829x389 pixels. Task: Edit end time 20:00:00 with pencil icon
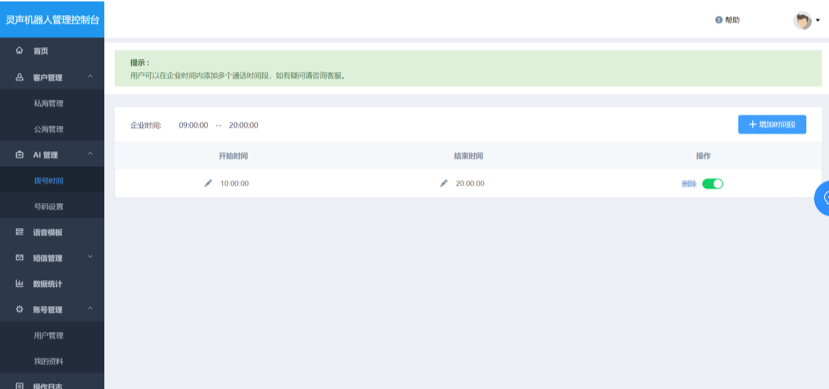(x=444, y=183)
